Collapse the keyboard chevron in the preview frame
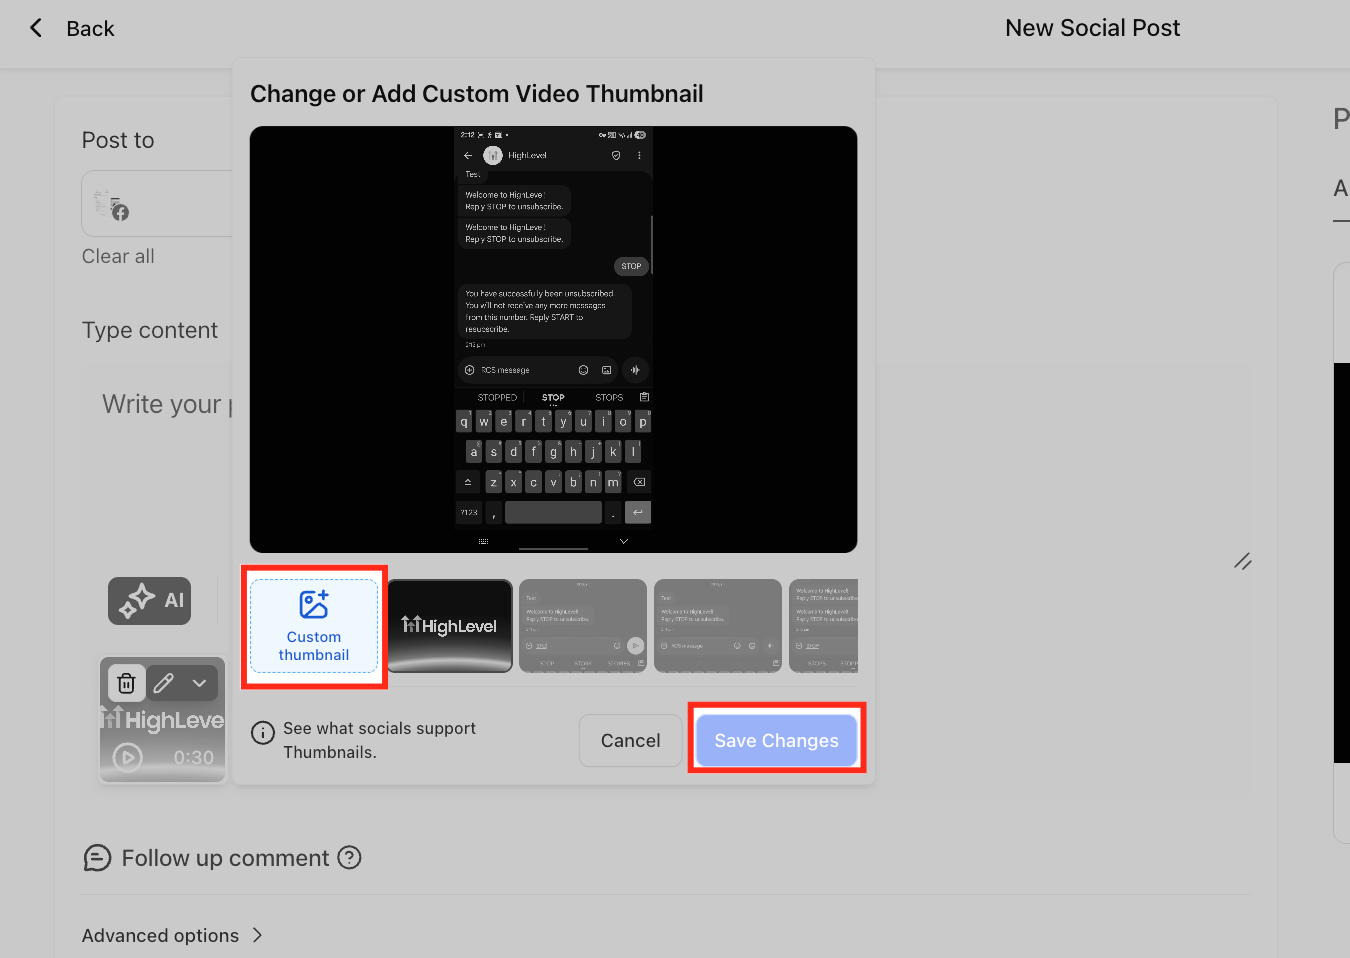Image resolution: width=1350 pixels, height=958 pixels. (623, 540)
